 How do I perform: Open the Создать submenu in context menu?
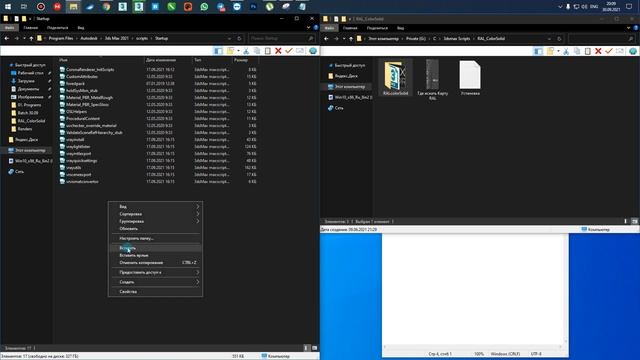point(156,282)
